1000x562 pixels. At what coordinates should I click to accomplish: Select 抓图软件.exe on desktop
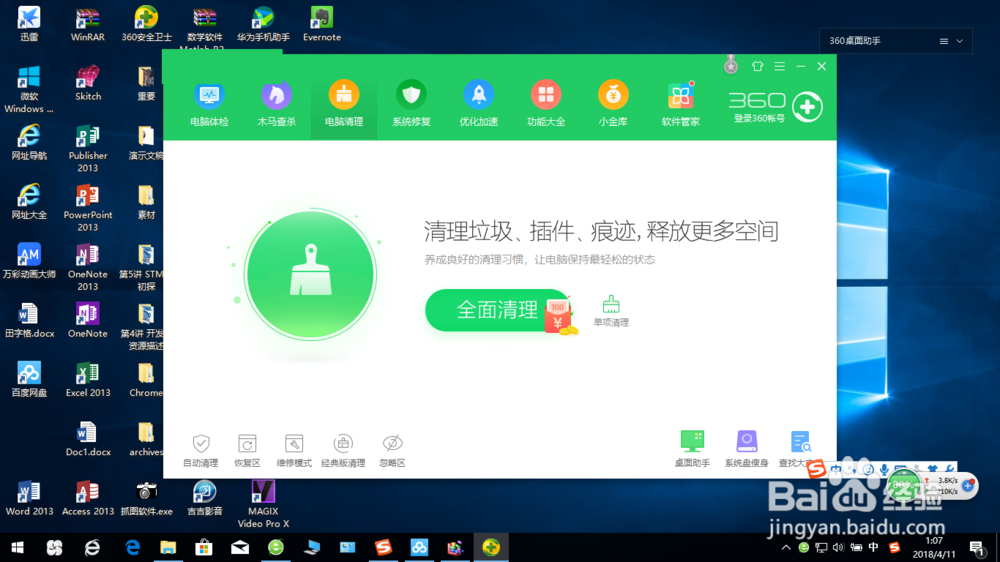[146, 499]
